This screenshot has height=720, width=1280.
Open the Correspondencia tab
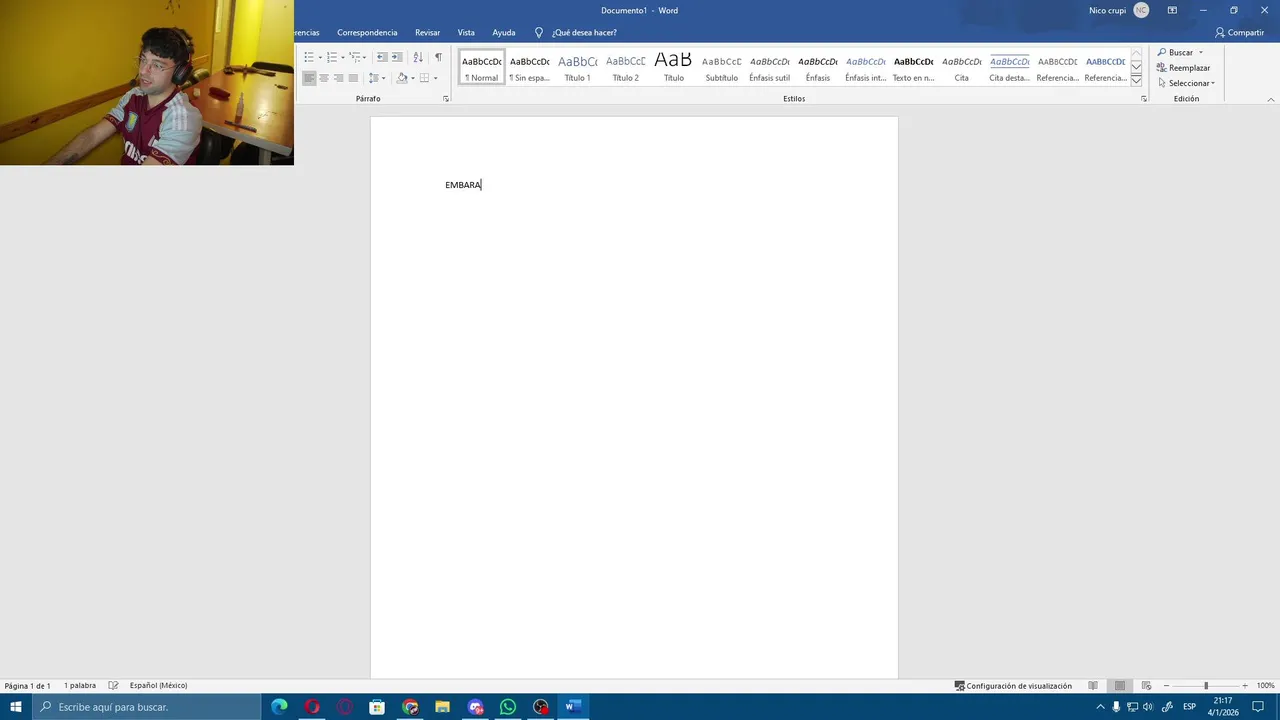pos(367,33)
